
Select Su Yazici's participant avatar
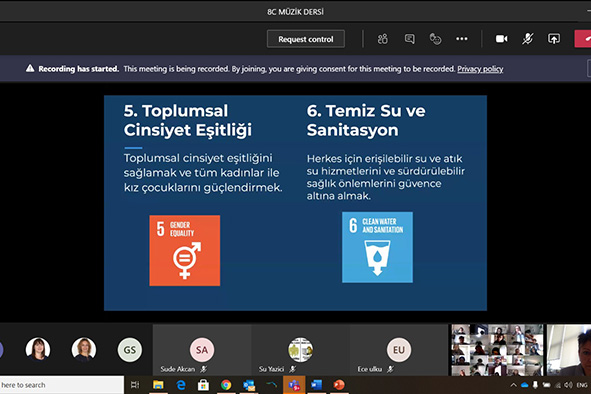pyautogui.click(x=300, y=350)
